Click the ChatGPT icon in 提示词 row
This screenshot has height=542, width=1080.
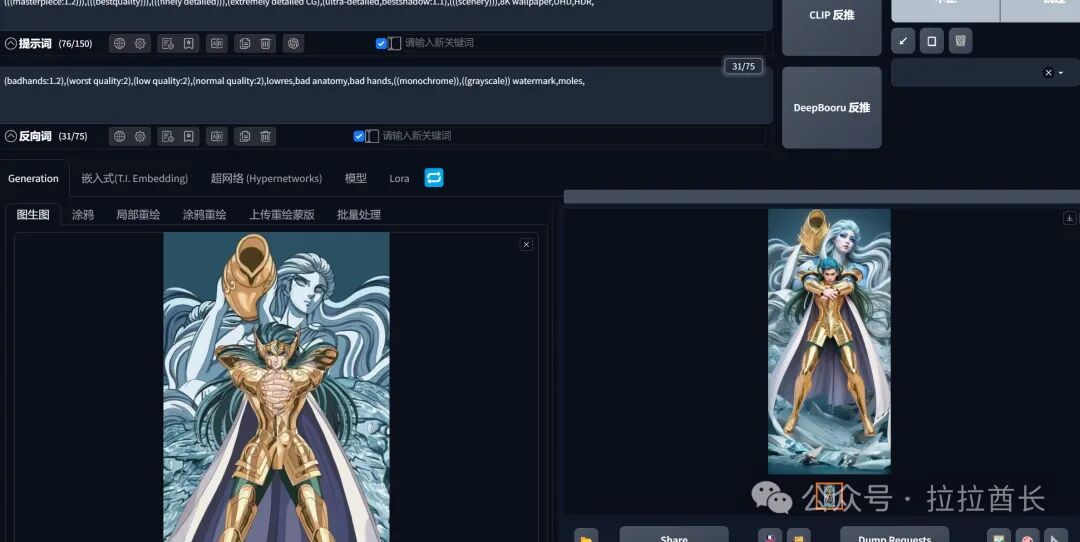293,43
